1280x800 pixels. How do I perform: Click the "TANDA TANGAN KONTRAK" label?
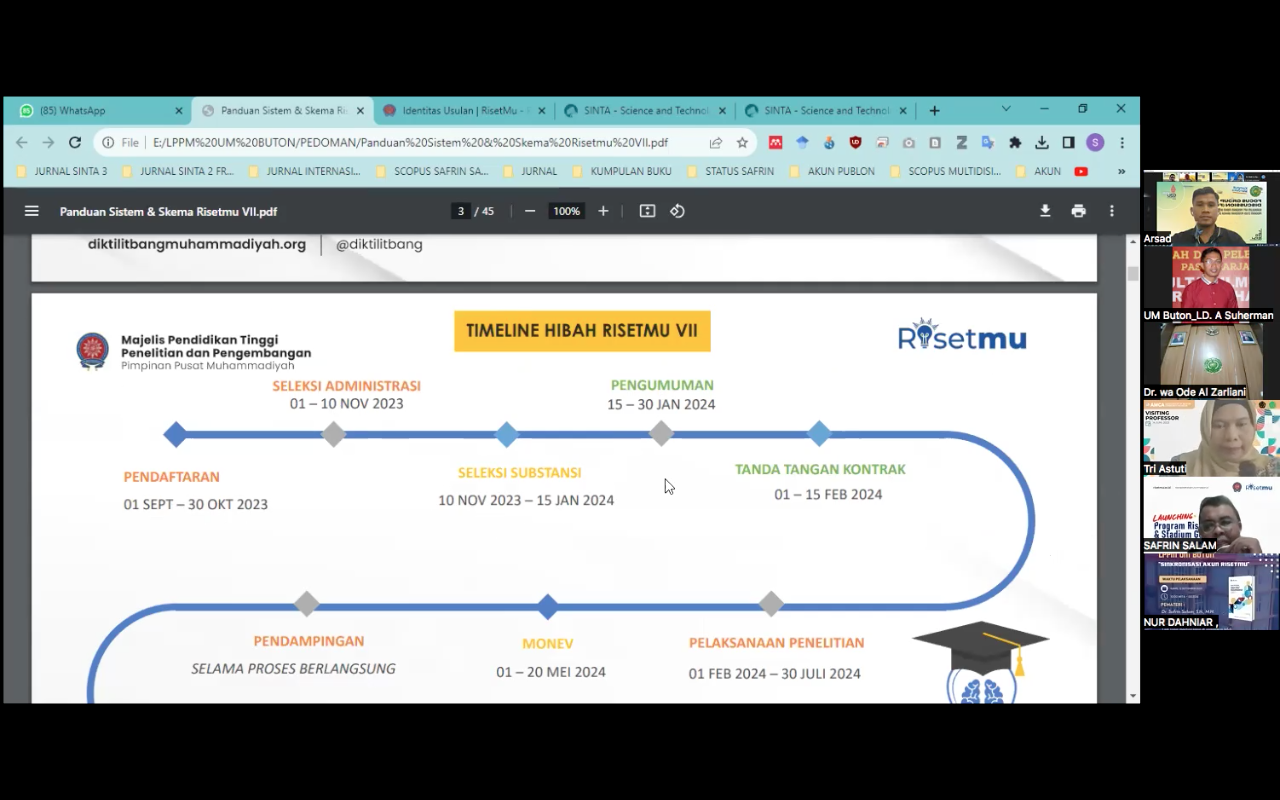(x=820, y=469)
